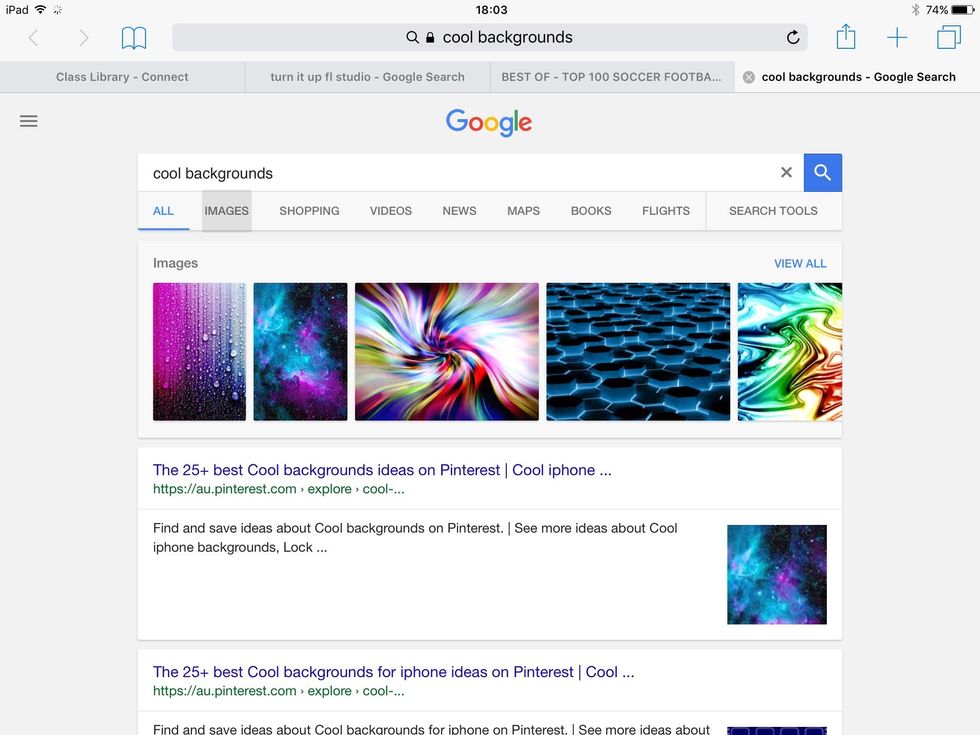The width and height of the screenshot is (980, 735).
Task: Click View All images link
Action: click(800, 263)
